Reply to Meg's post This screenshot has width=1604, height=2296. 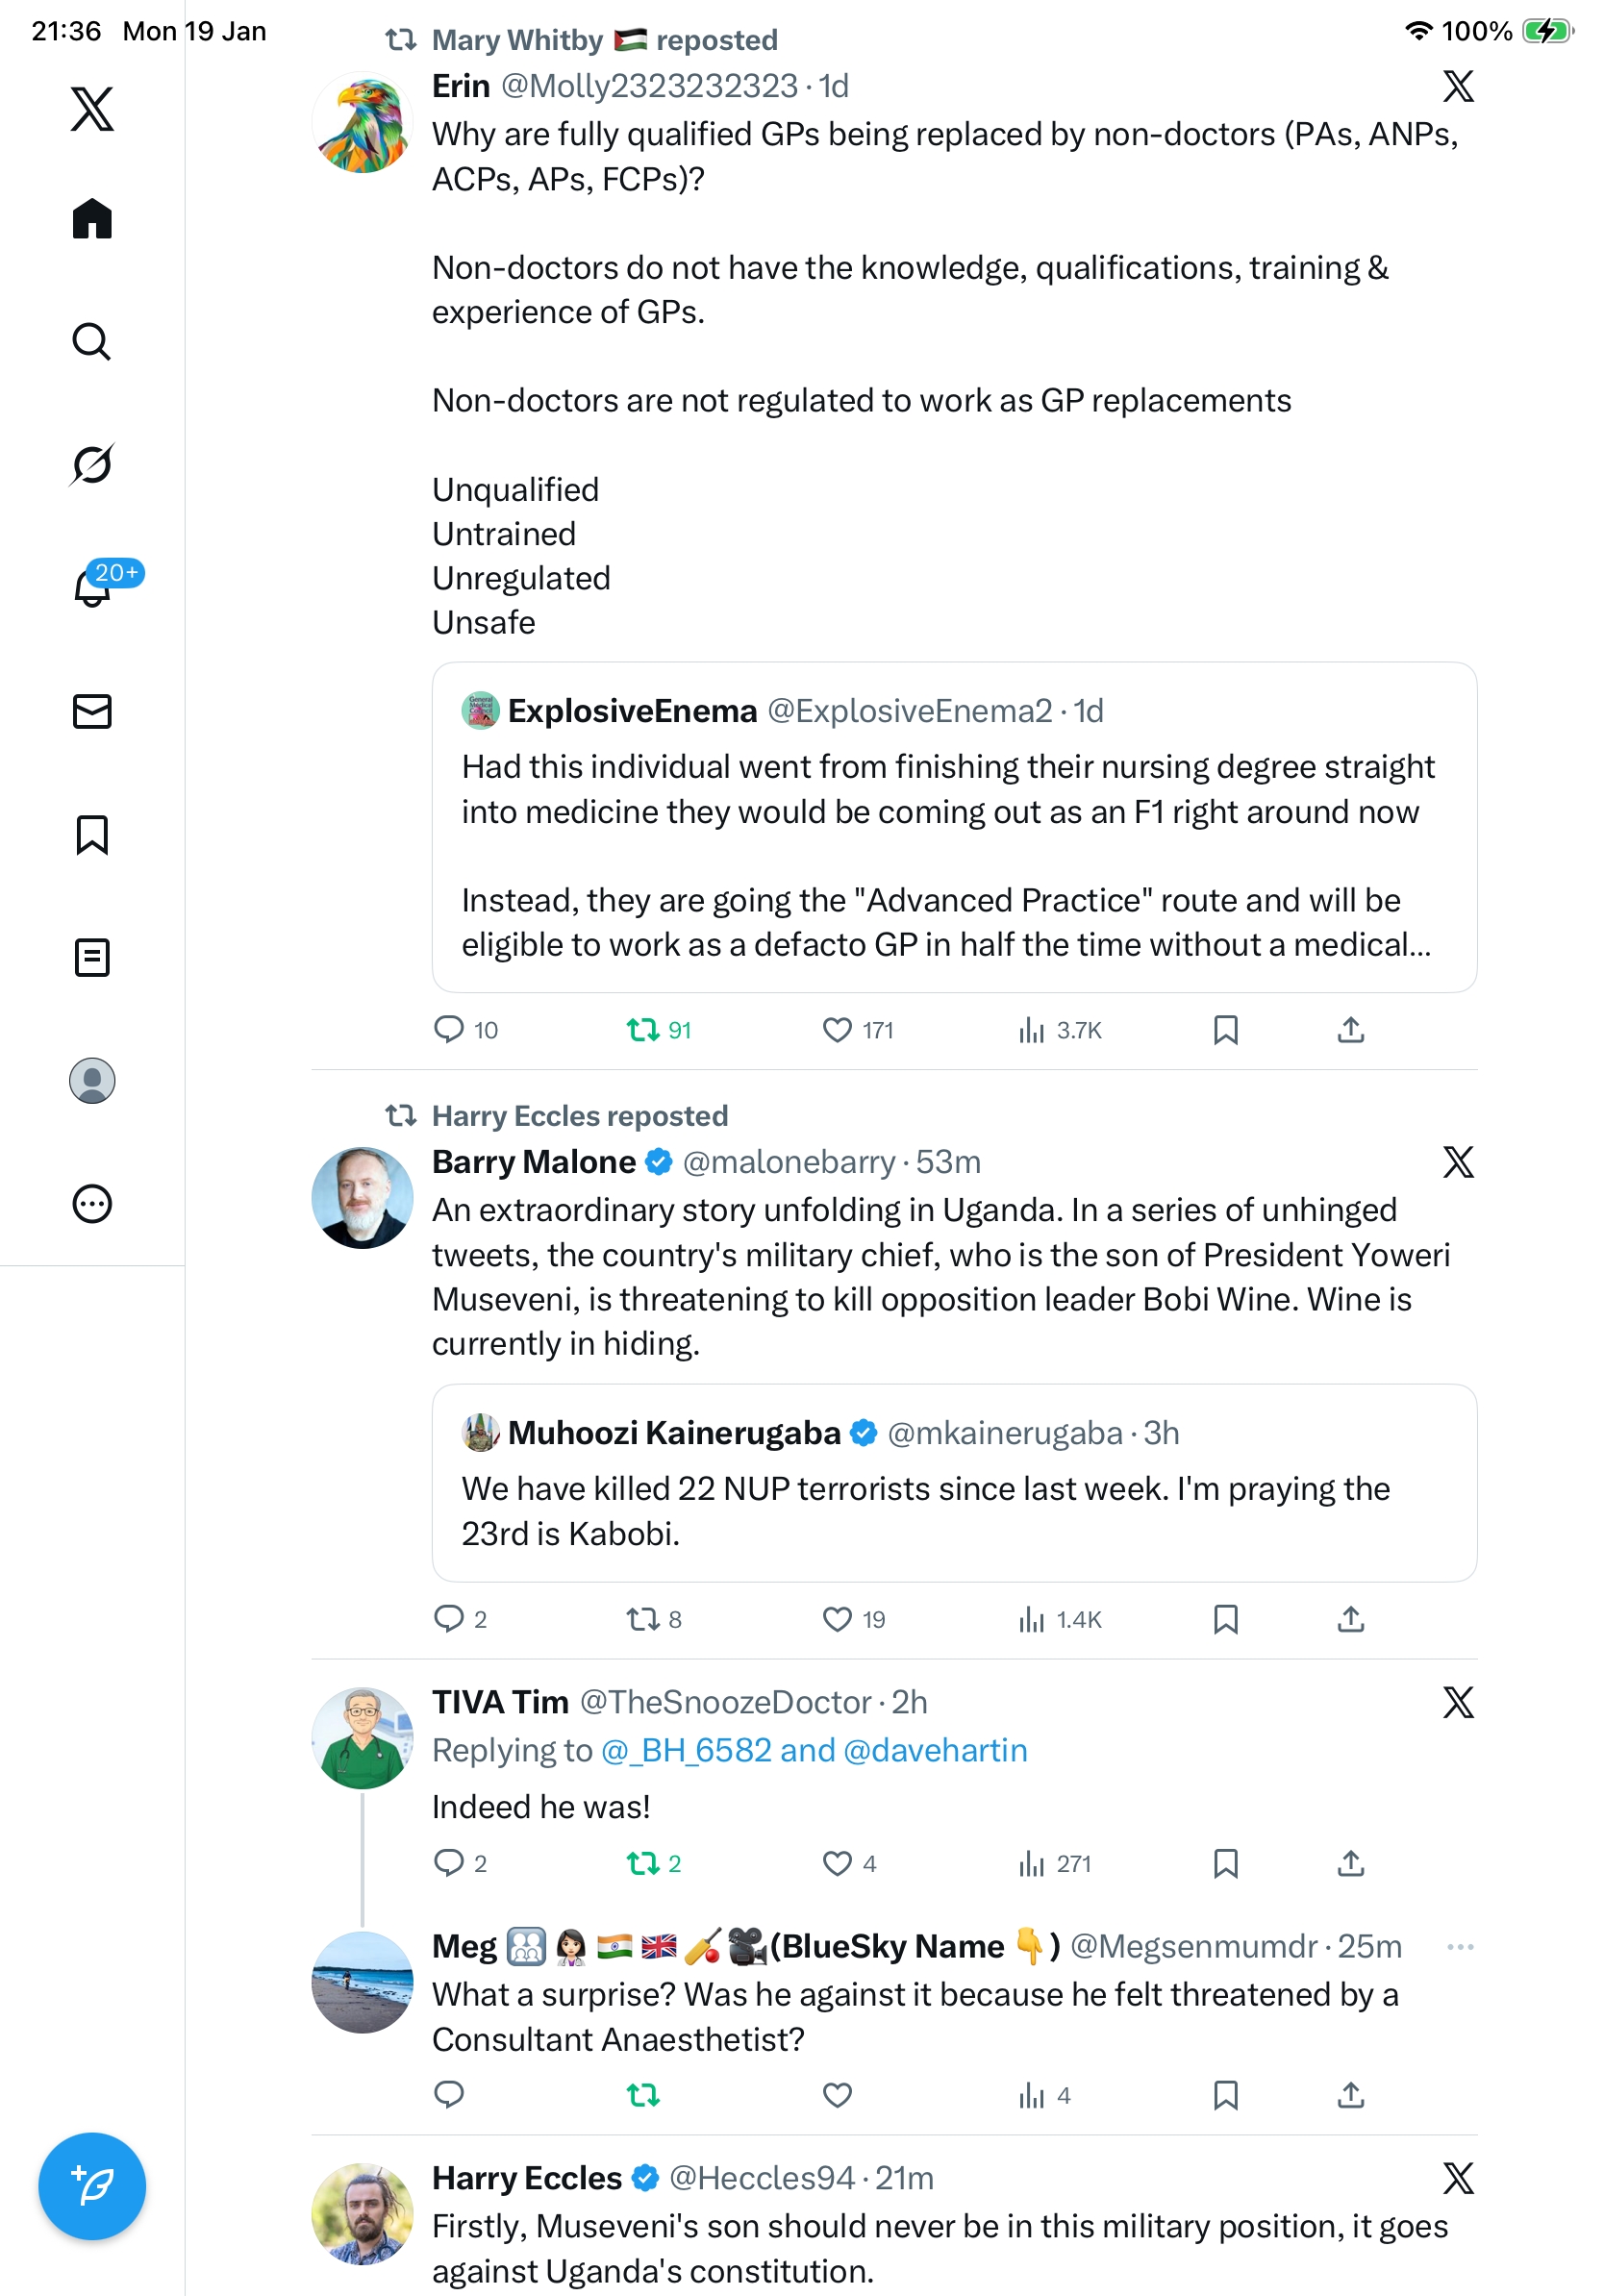pyautogui.click(x=449, y=2094)
